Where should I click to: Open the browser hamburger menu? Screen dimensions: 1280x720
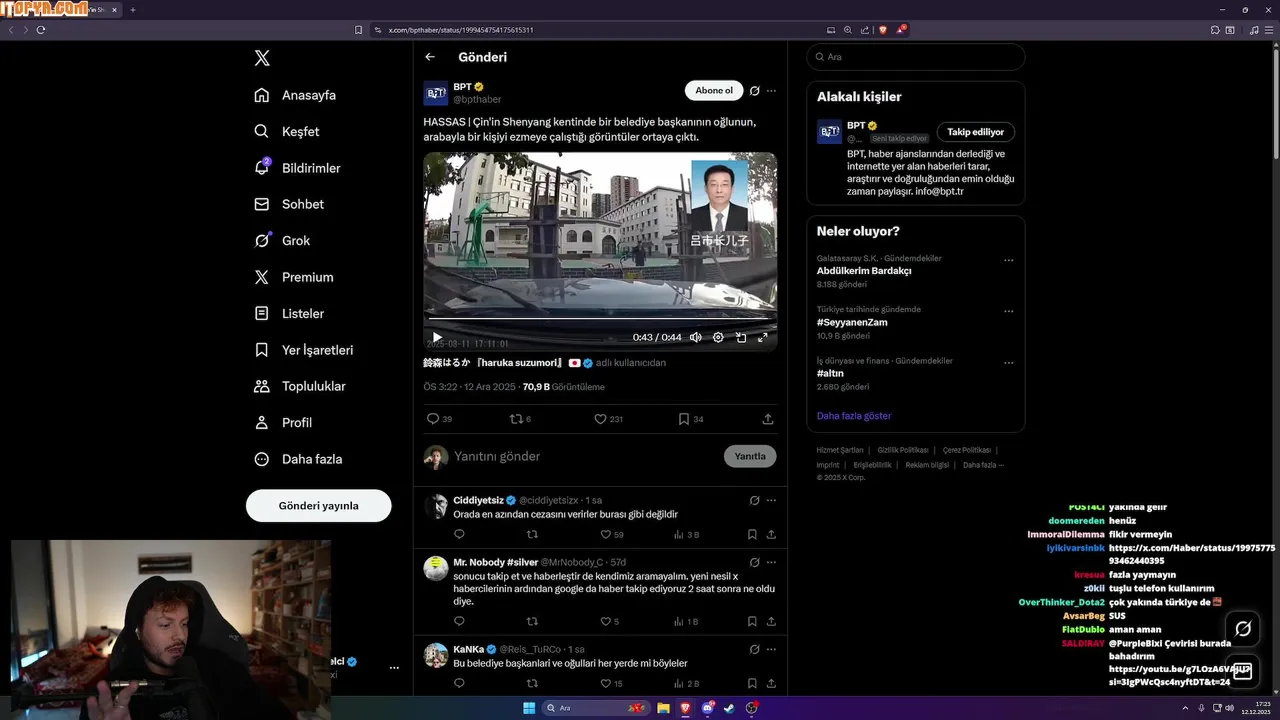tap(1268, 30)
